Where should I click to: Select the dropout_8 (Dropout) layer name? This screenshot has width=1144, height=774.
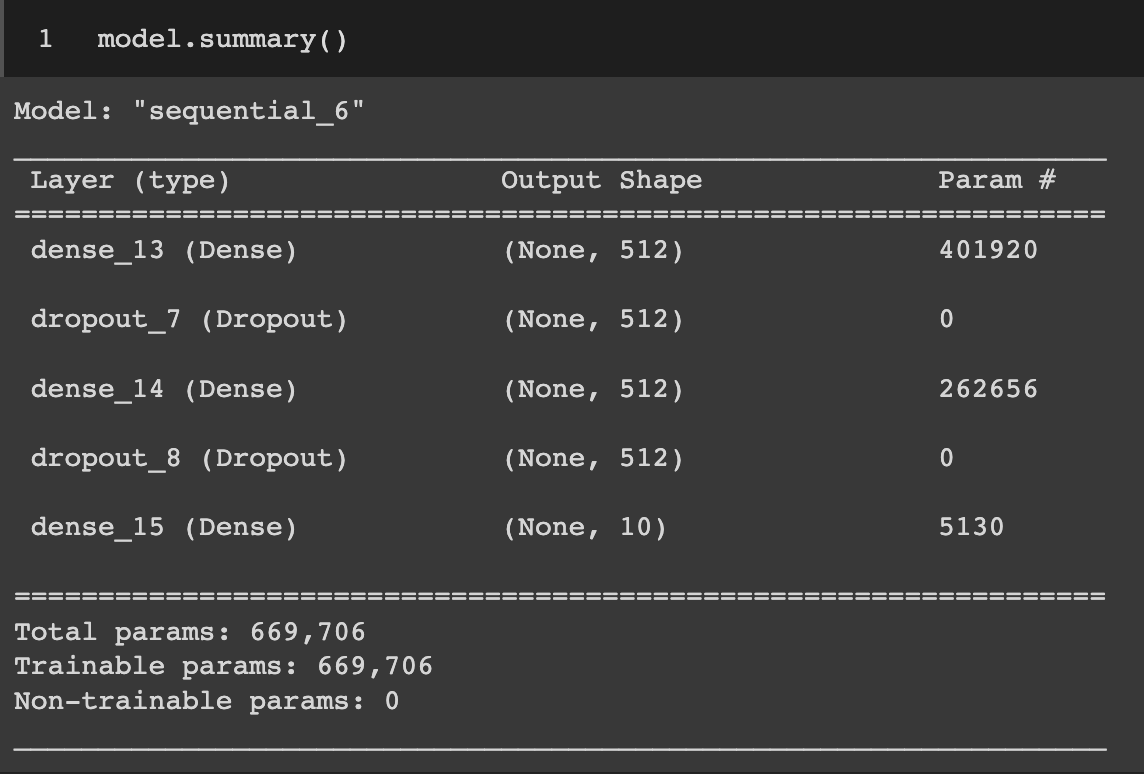tap(189, 458)
